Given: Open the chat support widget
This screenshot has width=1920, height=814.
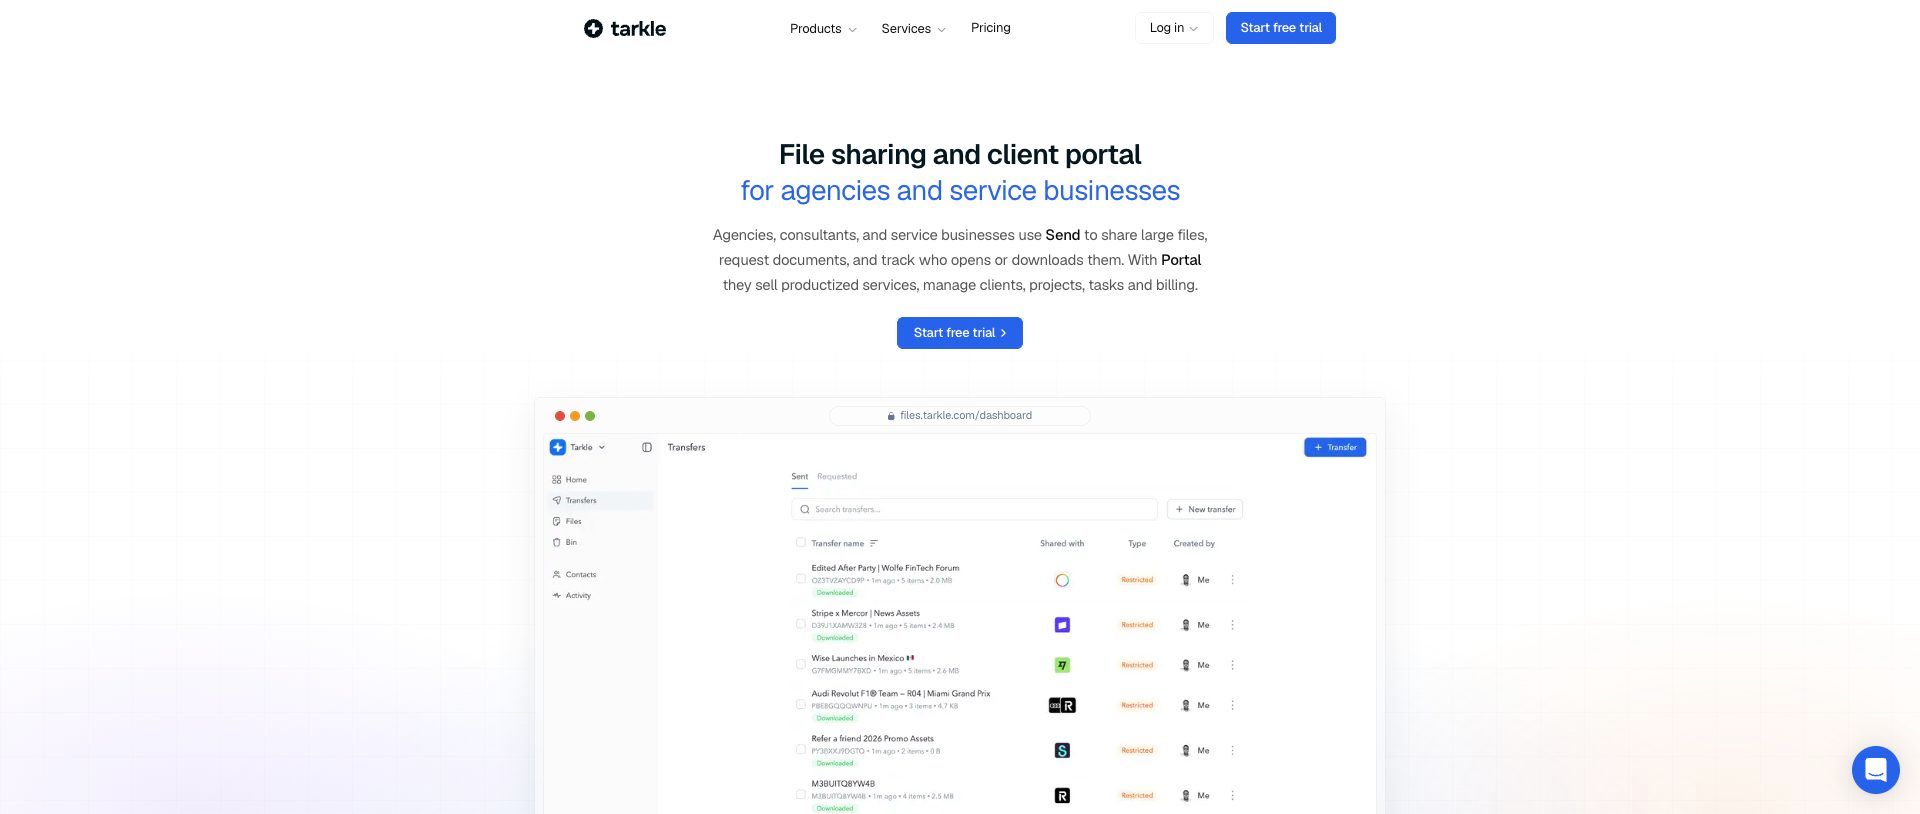Looking at the screenshot, I should click(x=1875, y=770).
